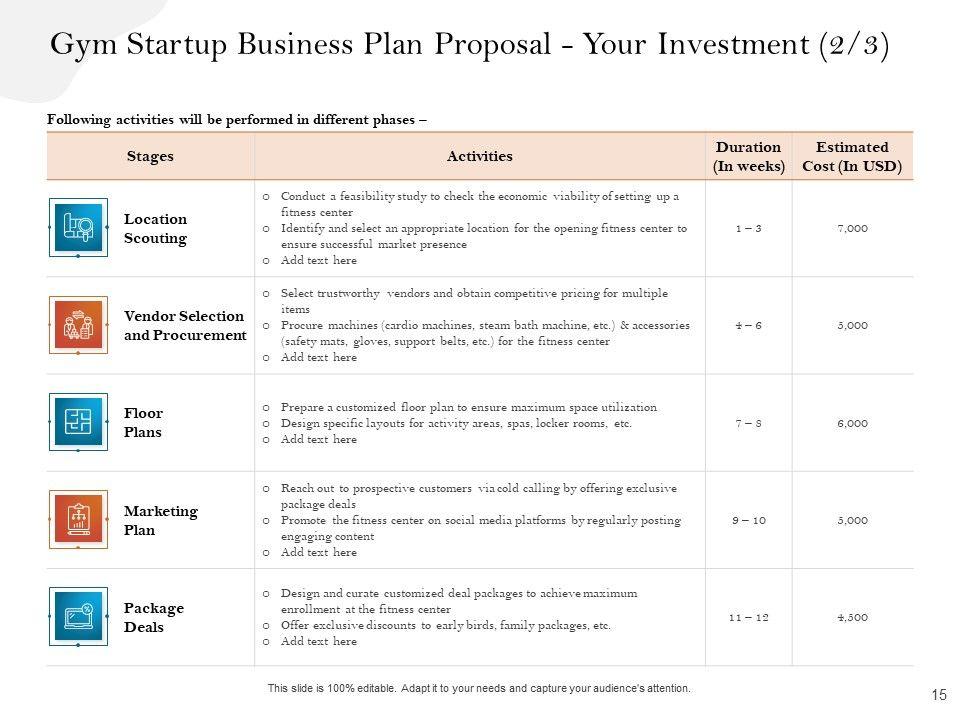This screenshot has width=960, height=720.
Task: Click 'Add text here' in Location Scouting row
Action: coord(318,260)
